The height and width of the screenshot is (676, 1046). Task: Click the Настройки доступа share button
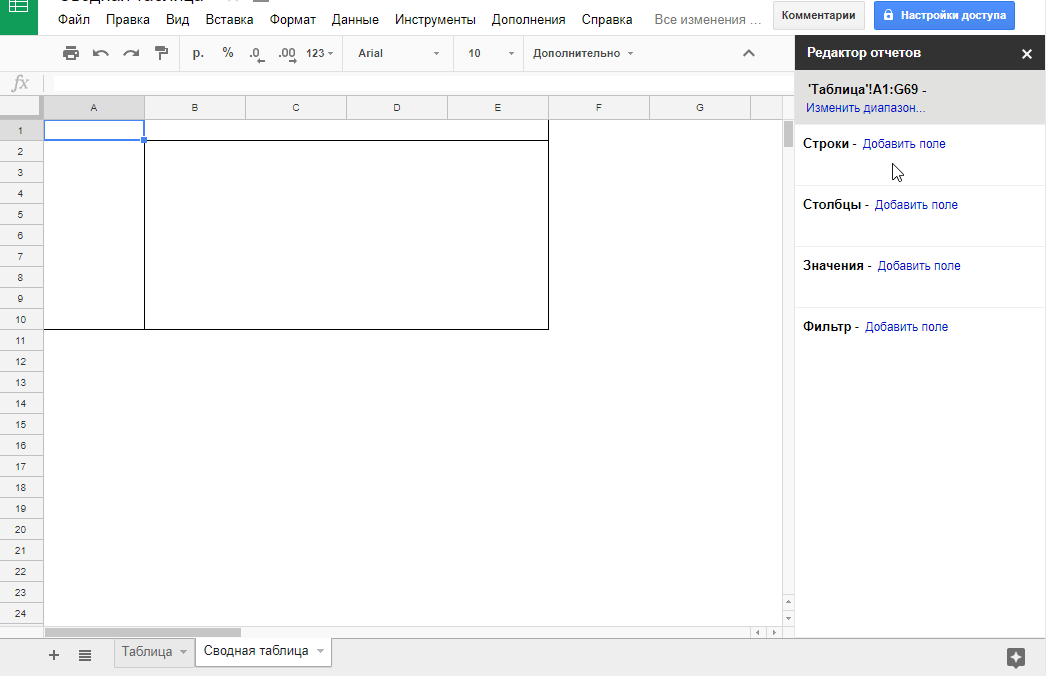click(944, 15)
